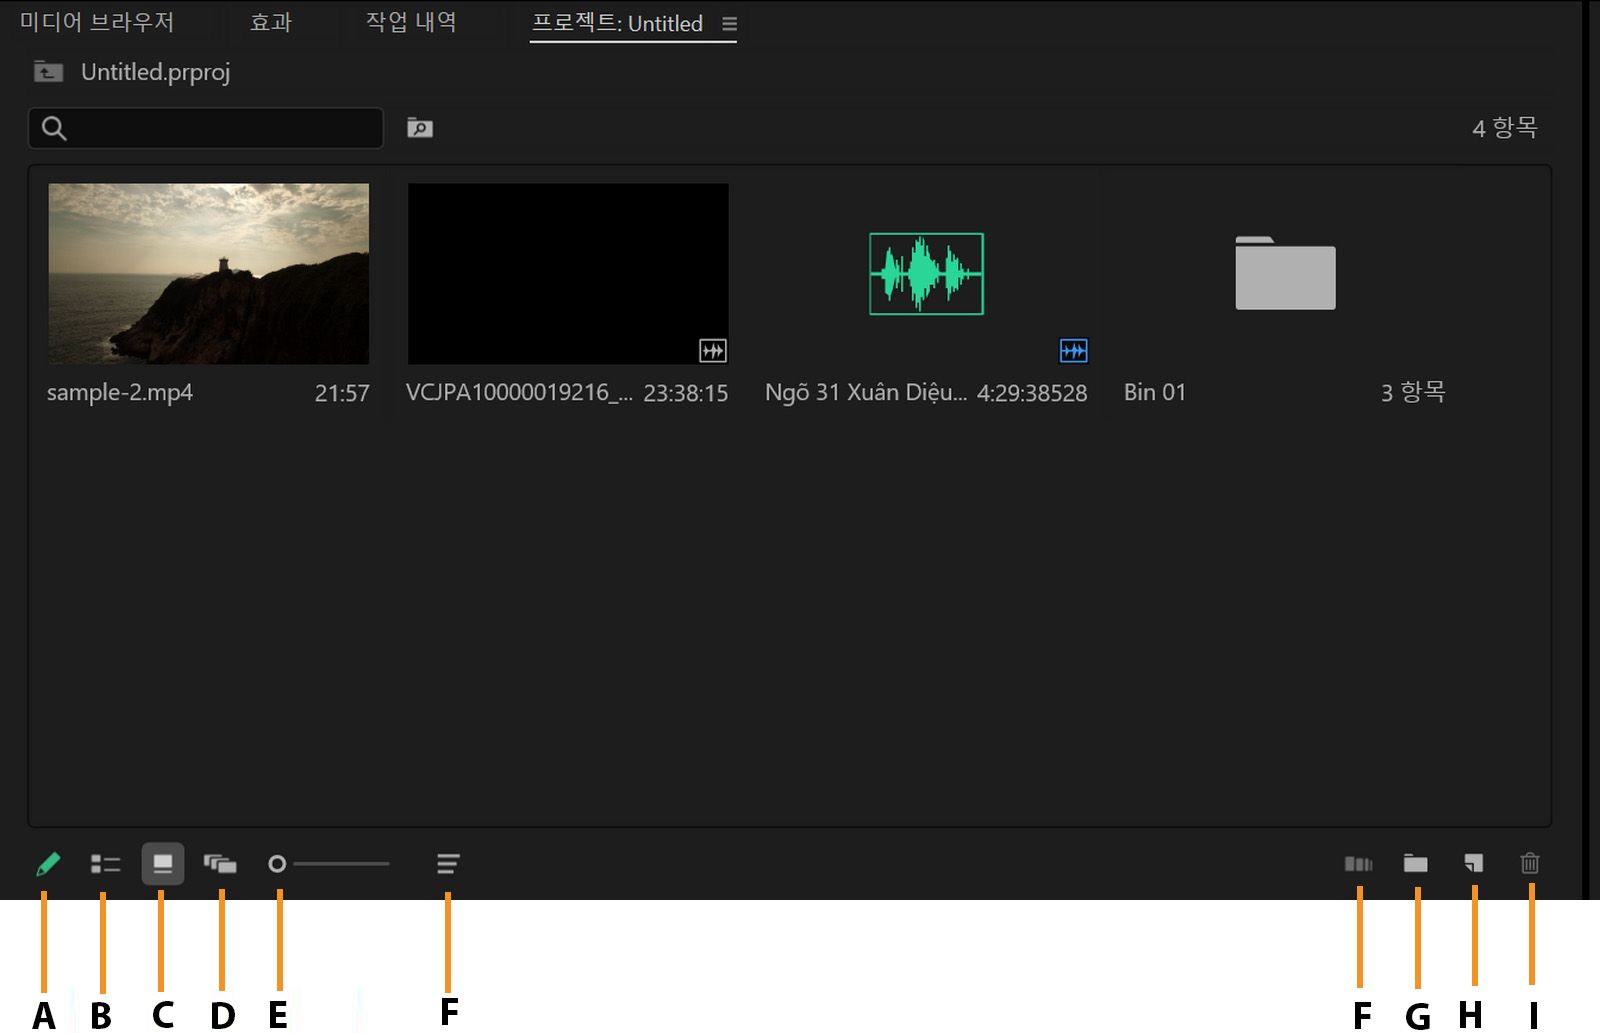Click the New Item icon
Viewport: 1600px width, 1033px height.
(x=1473, y=863)
